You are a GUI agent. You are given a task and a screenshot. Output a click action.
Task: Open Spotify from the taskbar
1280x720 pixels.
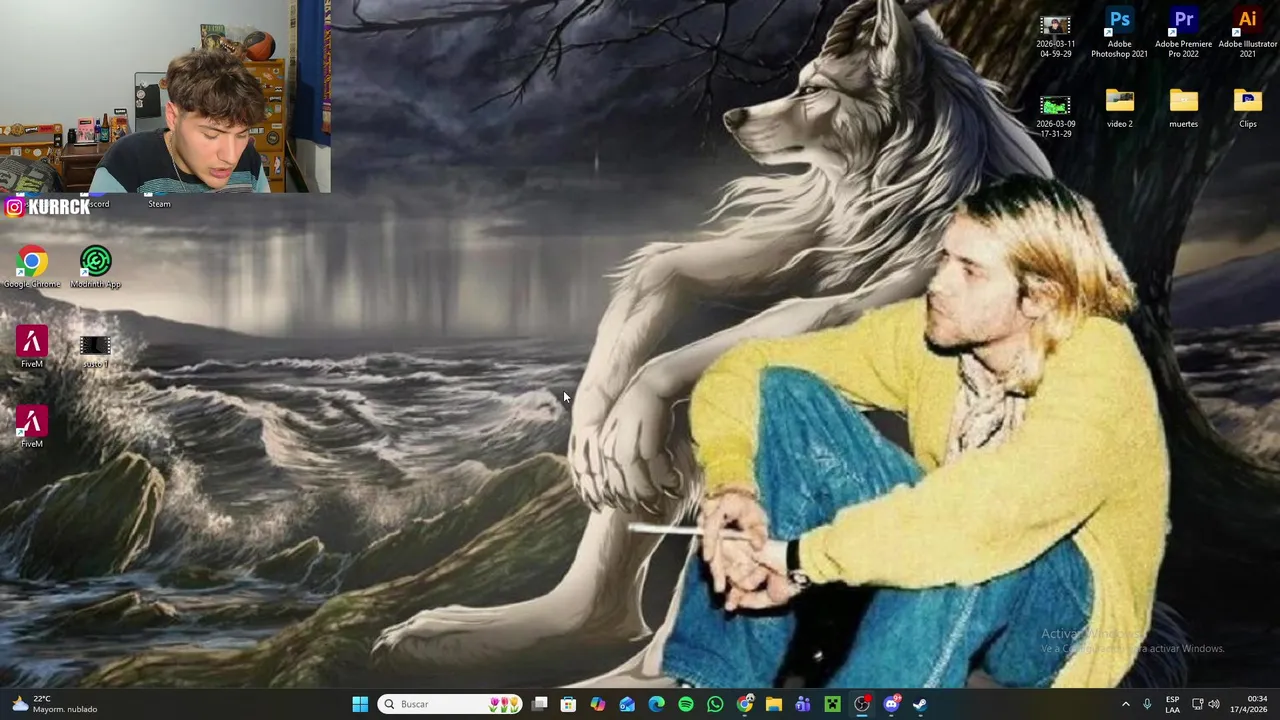click(686, 704)
